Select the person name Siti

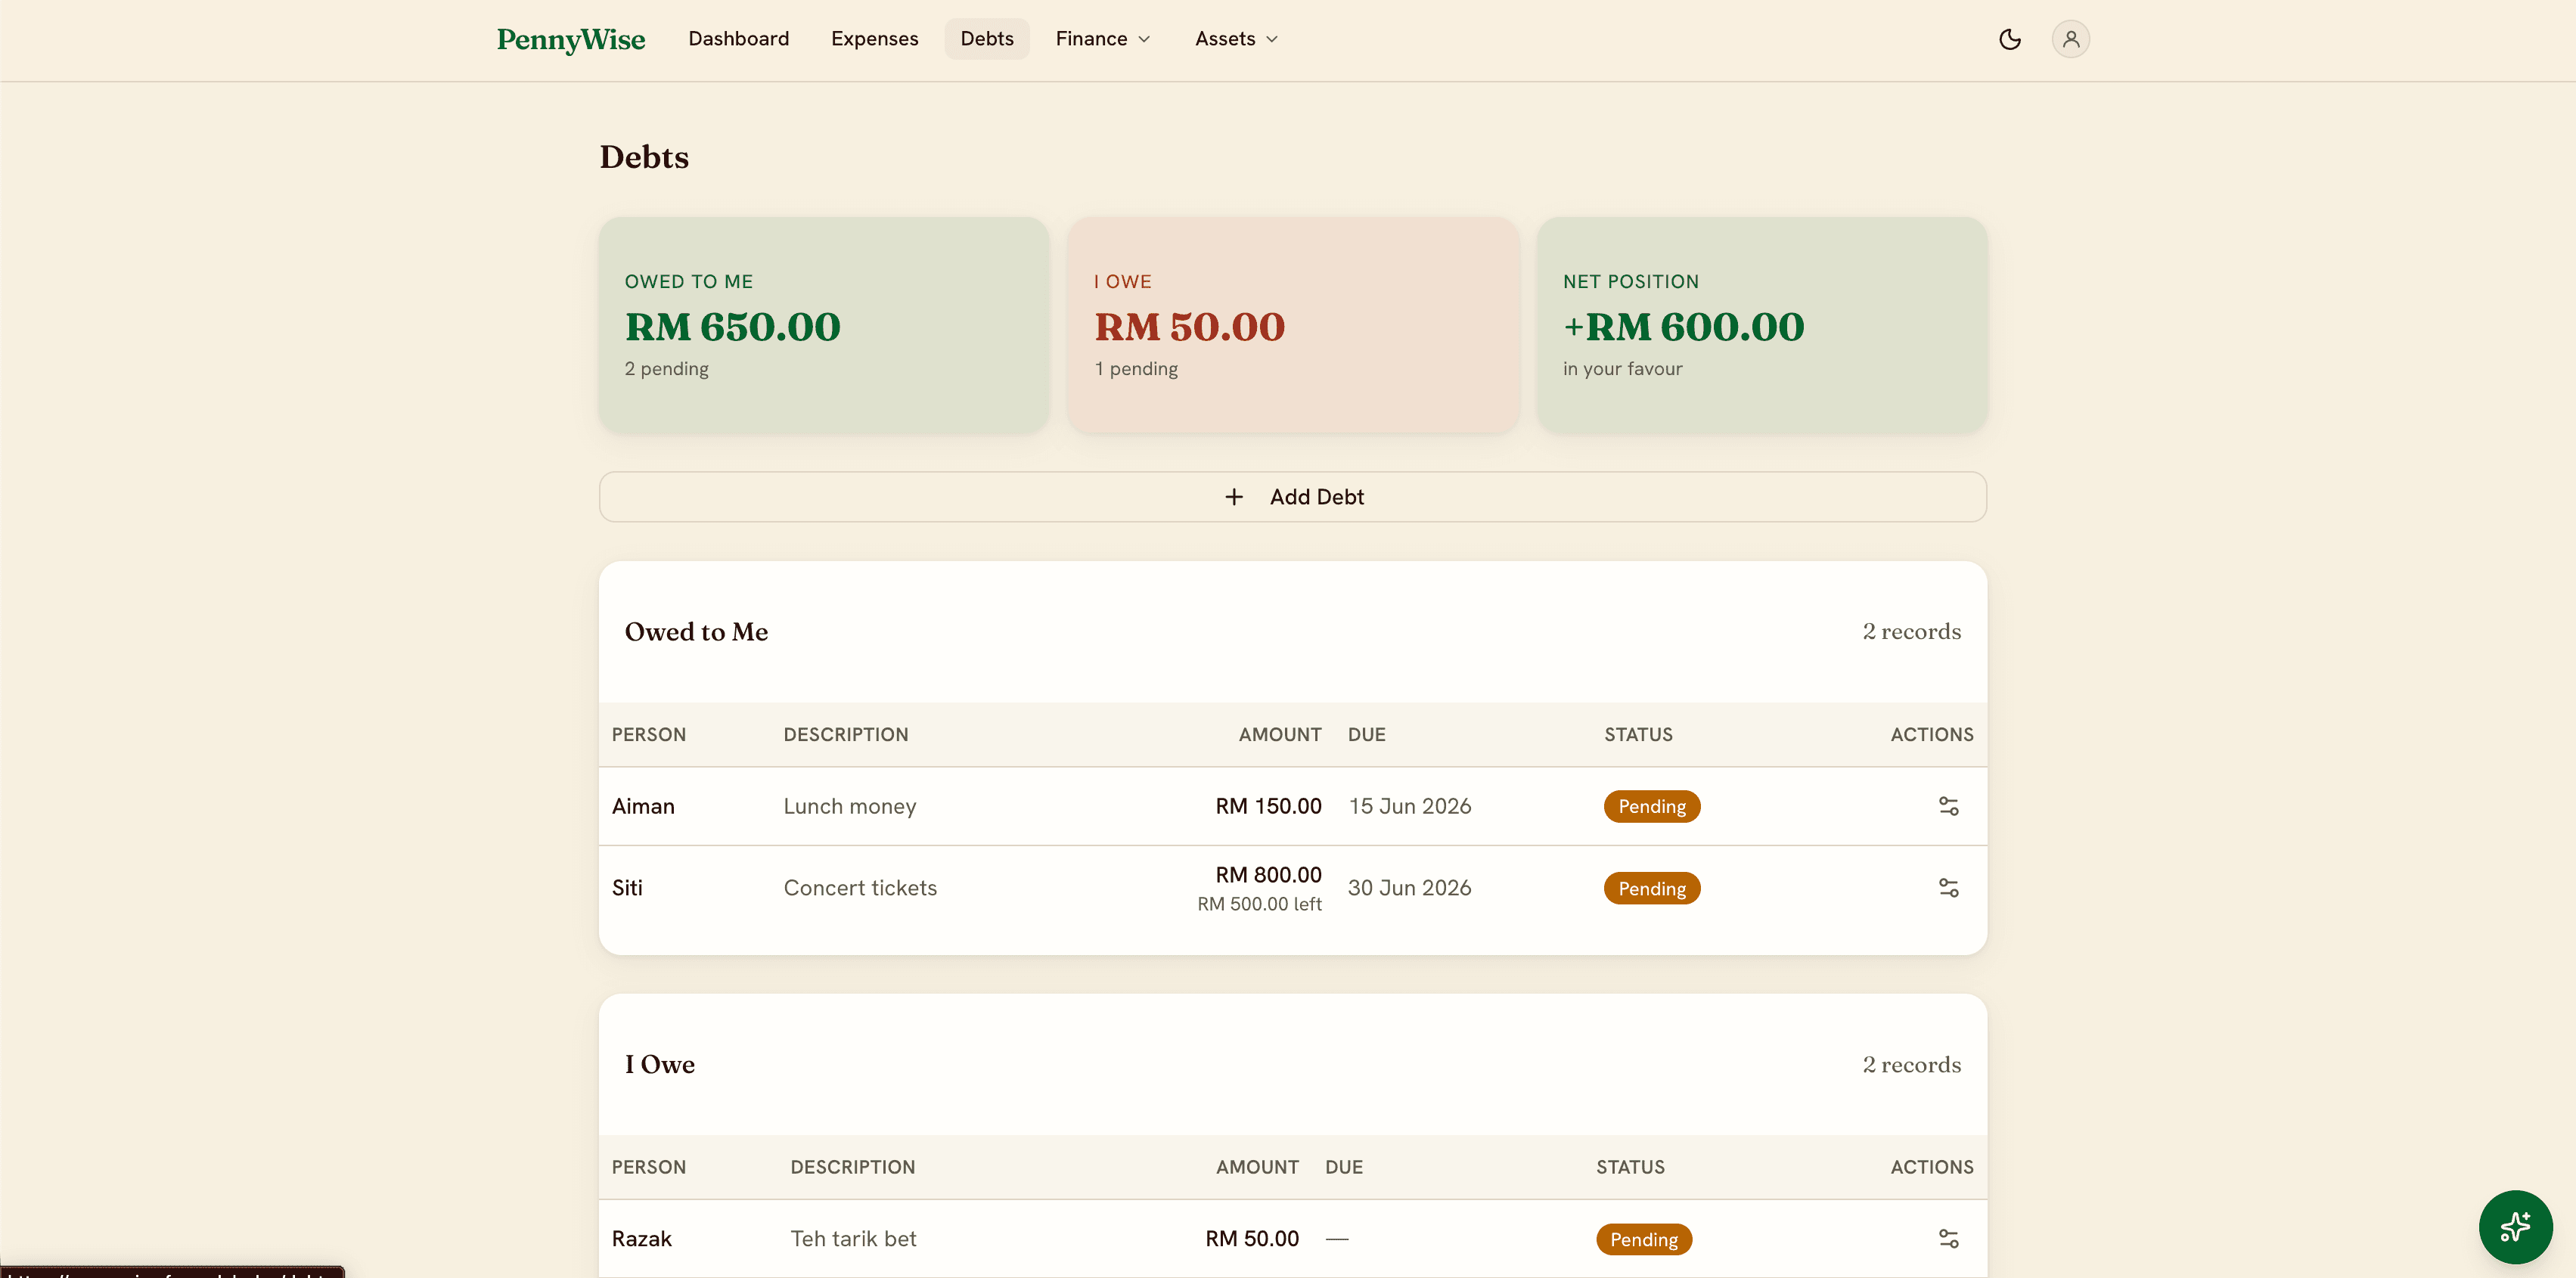[627, 888]
